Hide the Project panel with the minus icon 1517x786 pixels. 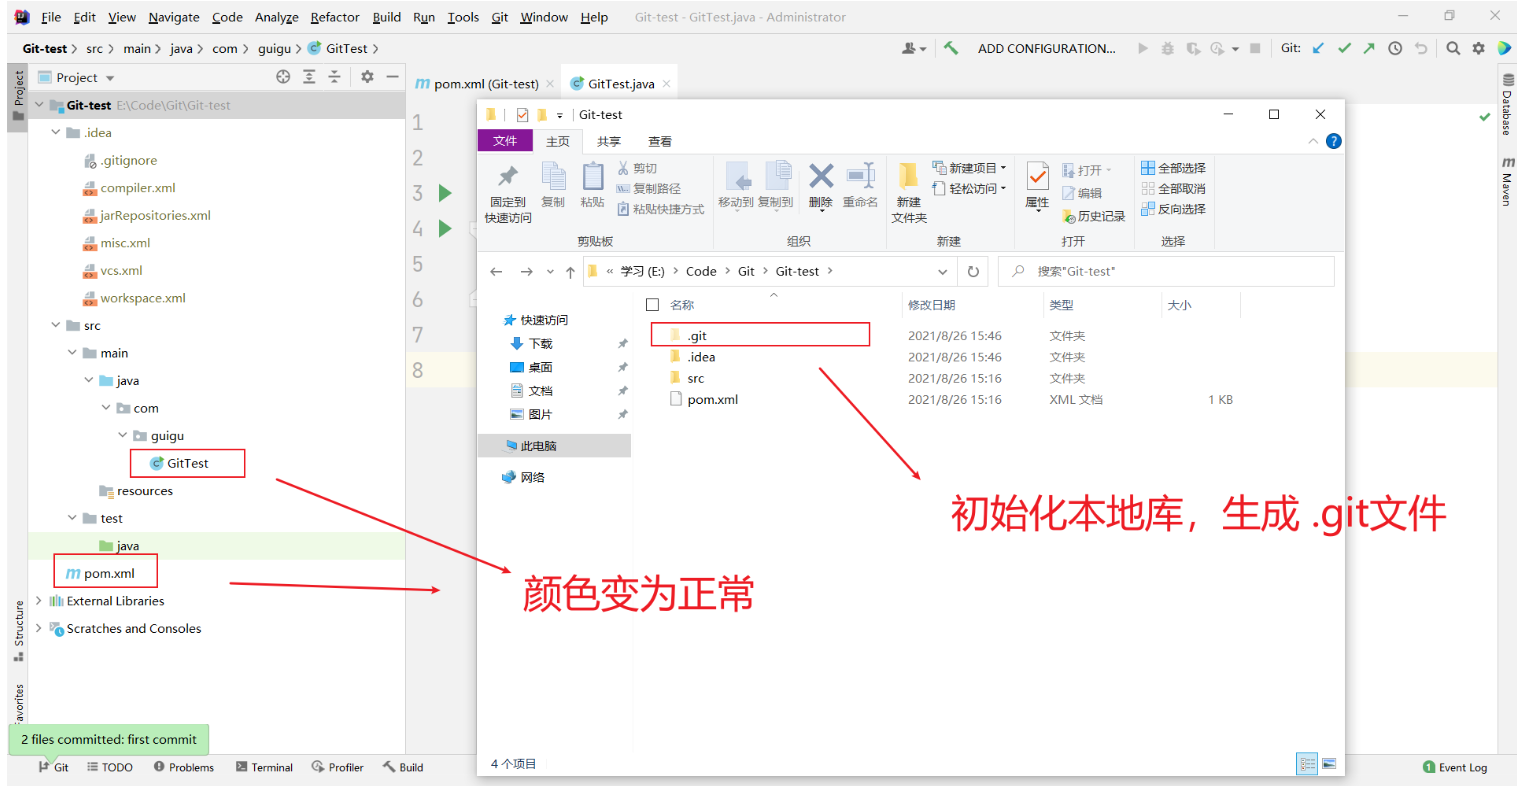click(392, 77)
